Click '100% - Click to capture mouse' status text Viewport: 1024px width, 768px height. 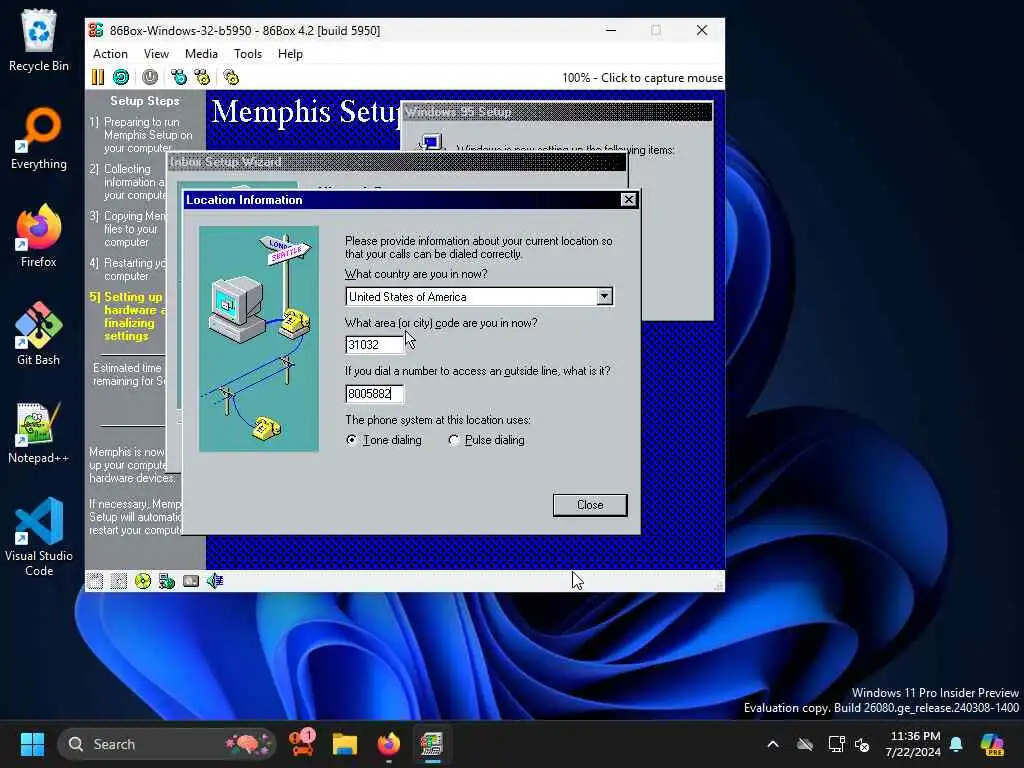point(642,78)
